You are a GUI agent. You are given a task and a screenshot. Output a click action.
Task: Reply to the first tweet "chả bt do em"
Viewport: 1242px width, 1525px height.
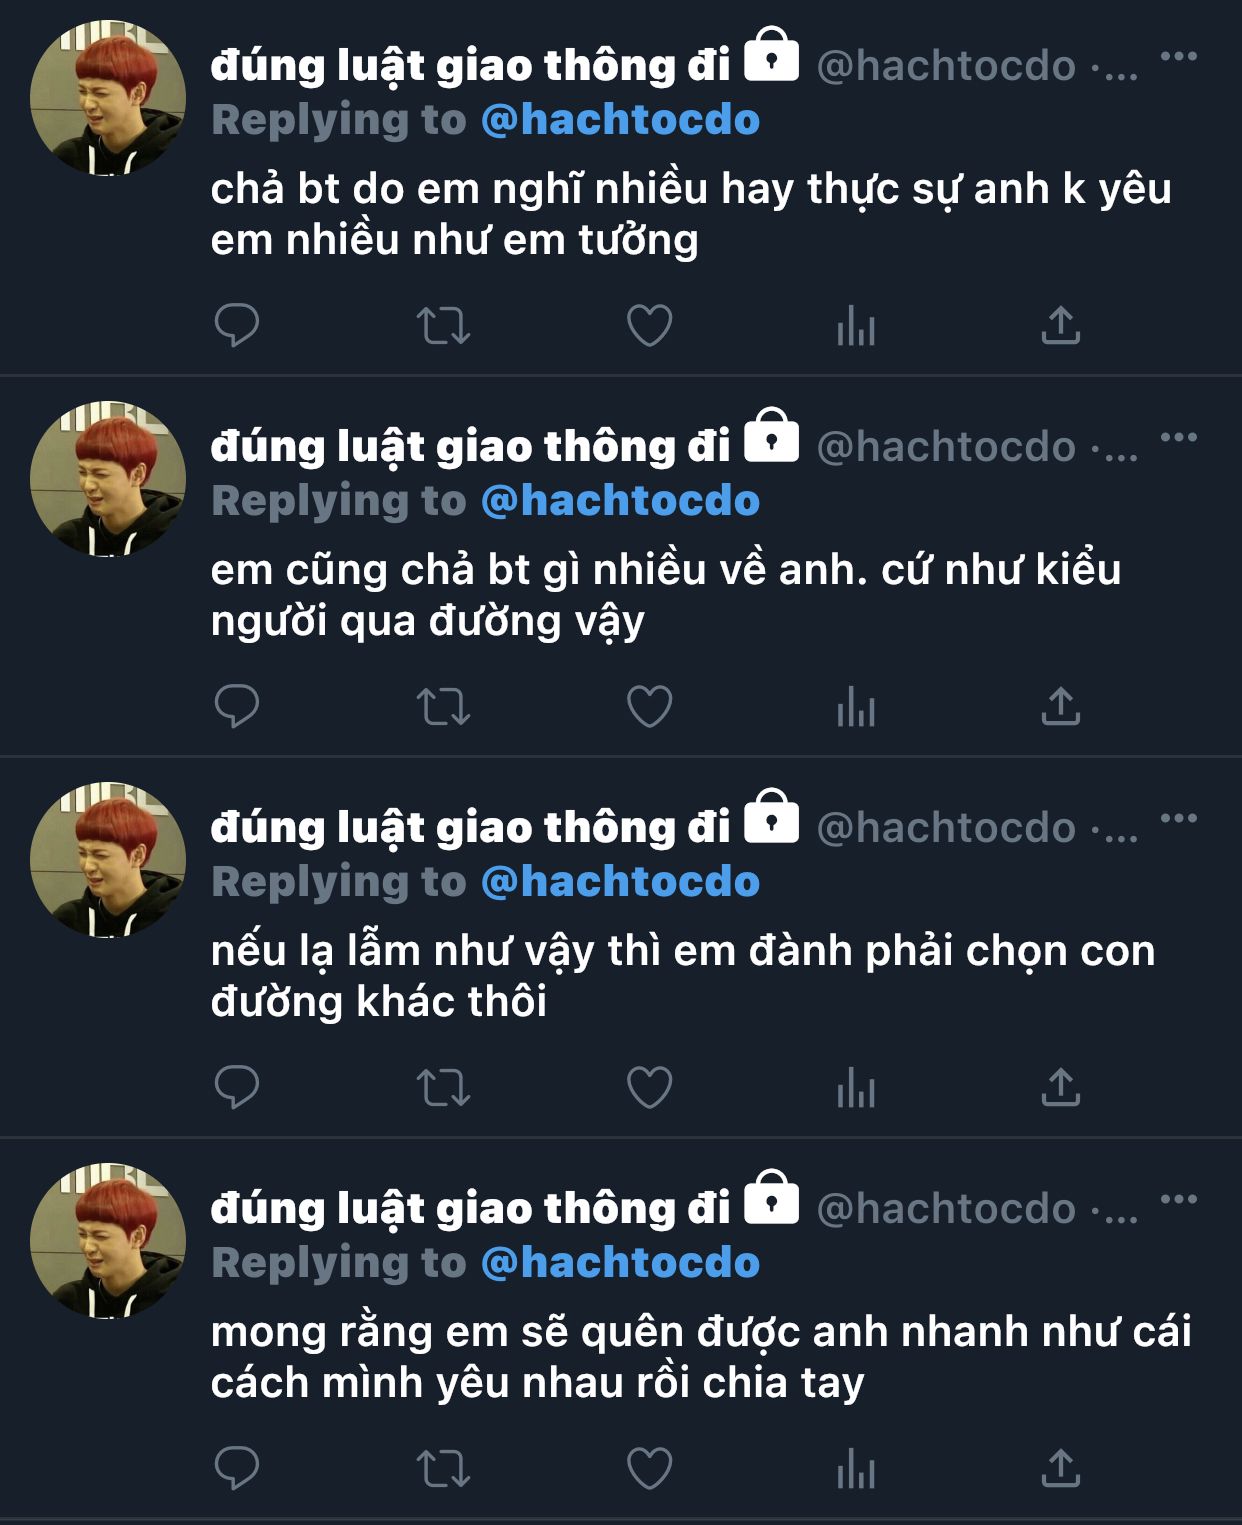(237, 325)
